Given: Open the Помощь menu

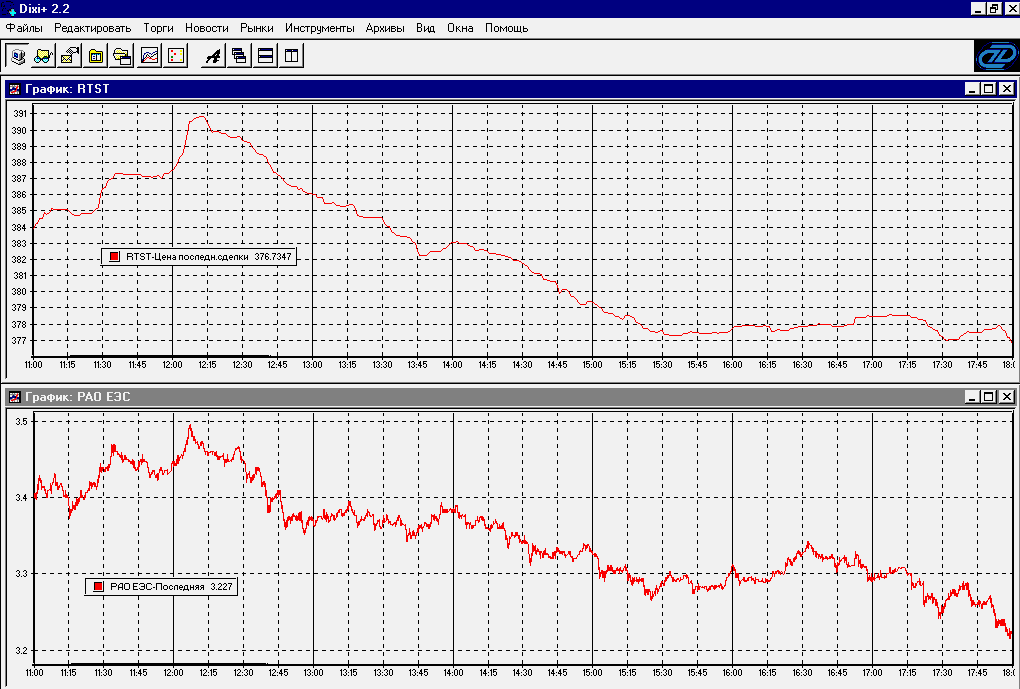Looking at the screenshot, I should (506, 28).
